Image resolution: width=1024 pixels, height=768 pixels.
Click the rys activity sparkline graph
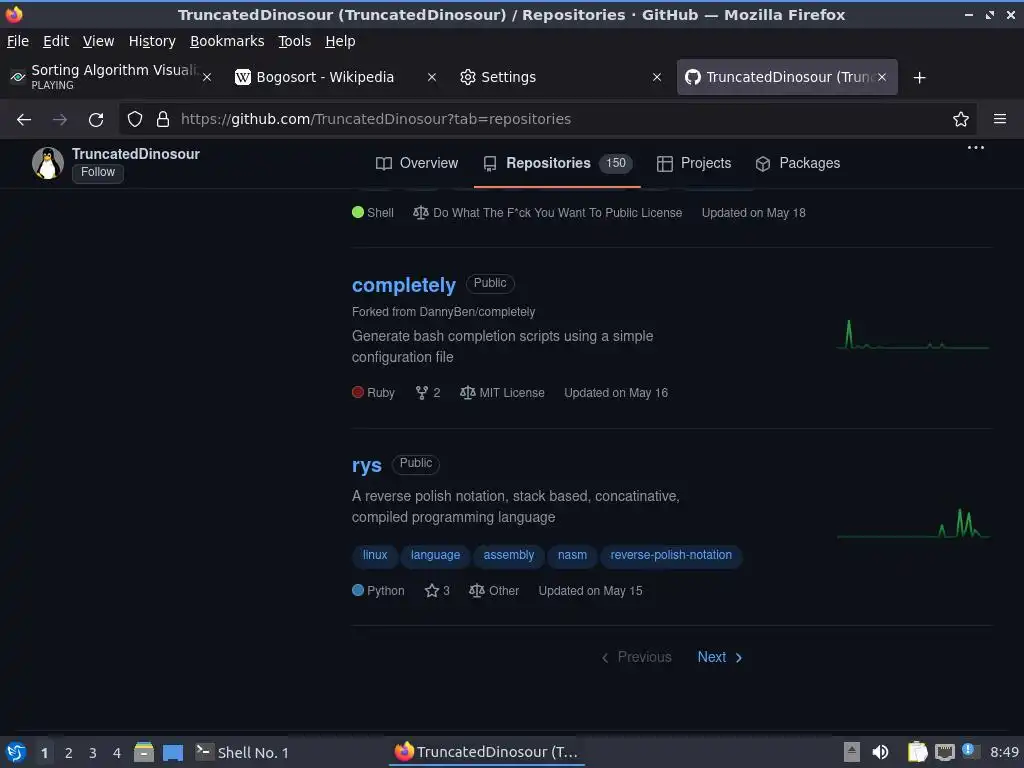(913, 523)
